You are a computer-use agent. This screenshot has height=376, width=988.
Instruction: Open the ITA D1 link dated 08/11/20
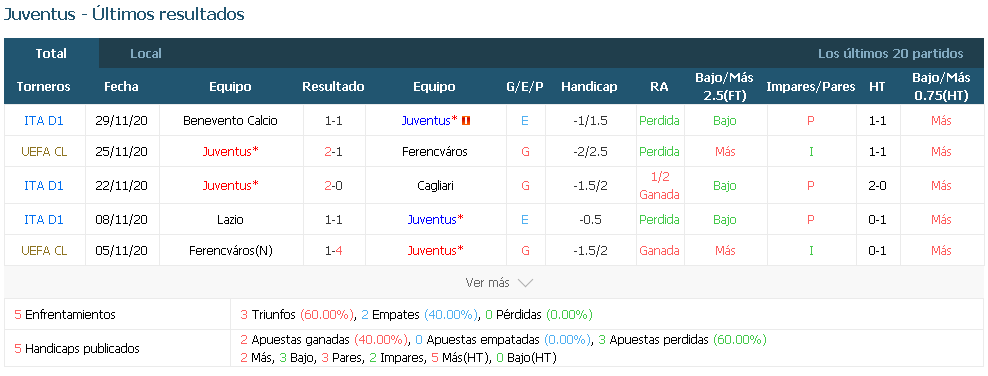43,220
